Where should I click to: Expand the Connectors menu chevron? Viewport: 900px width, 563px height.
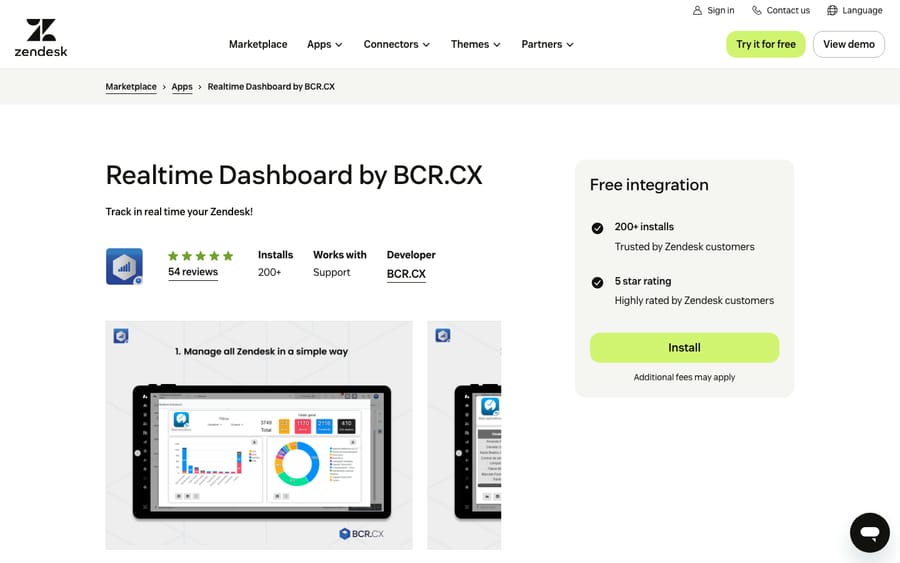coord(426,45)
